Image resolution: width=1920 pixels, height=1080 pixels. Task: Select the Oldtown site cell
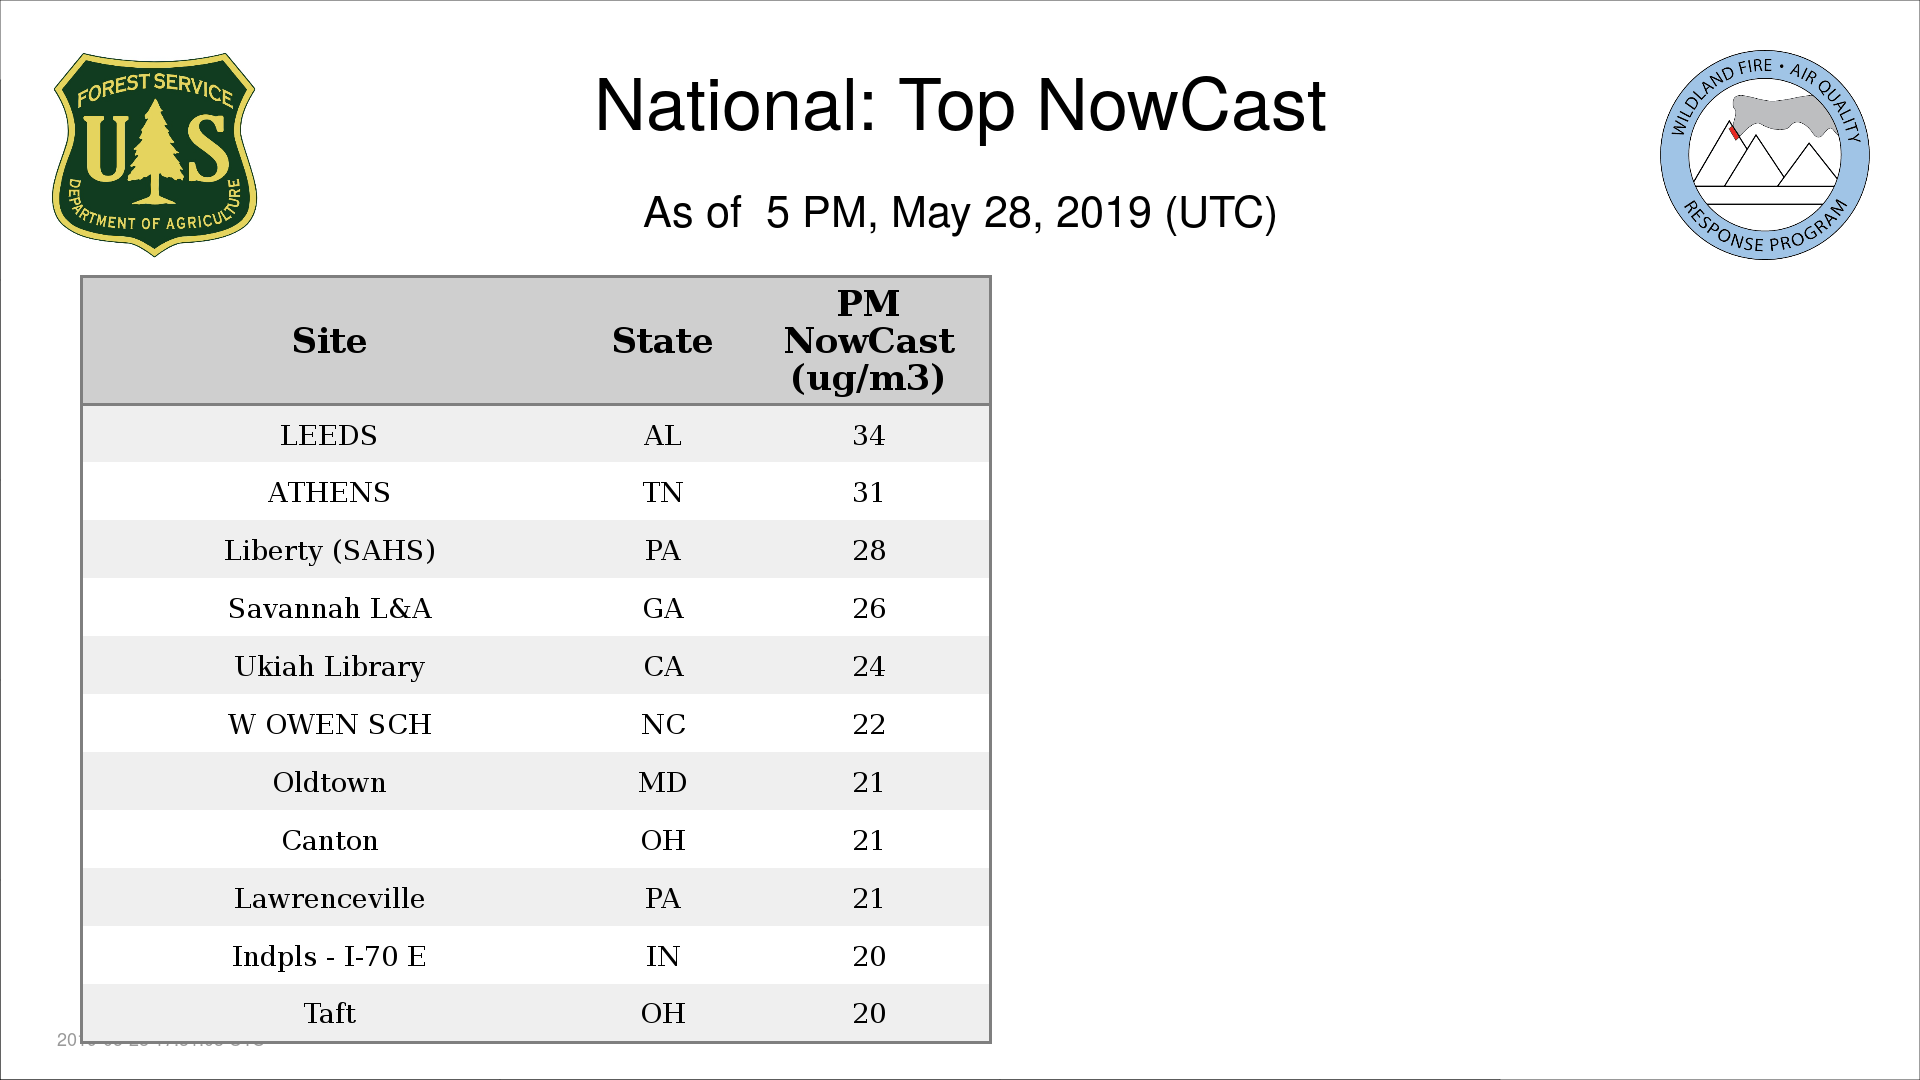[x=329, y=783]
